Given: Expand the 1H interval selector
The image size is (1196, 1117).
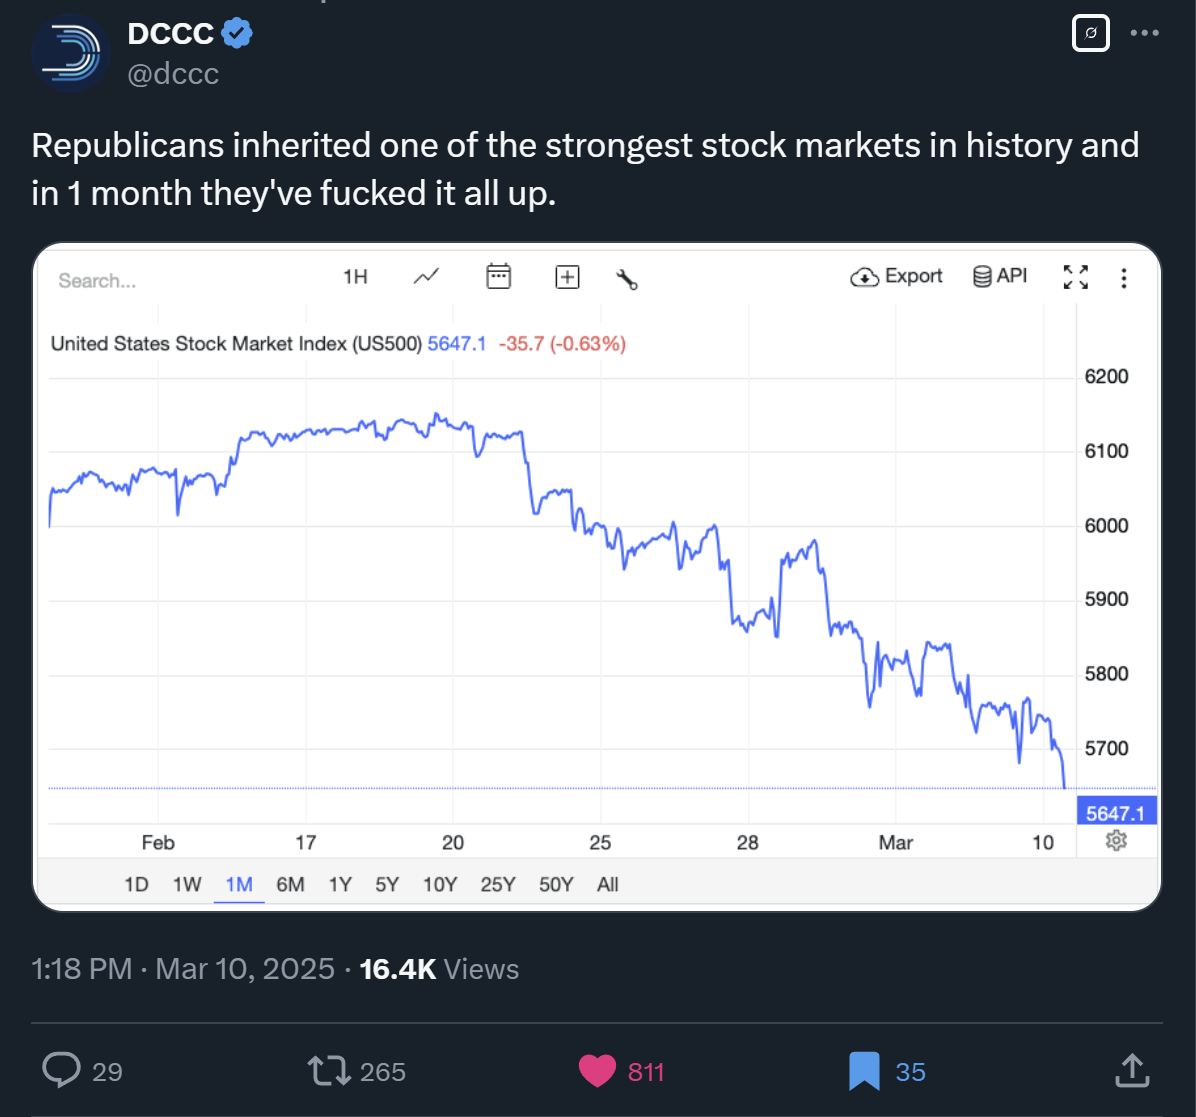Looking at the screenshot, I should (x=355, y=276).
